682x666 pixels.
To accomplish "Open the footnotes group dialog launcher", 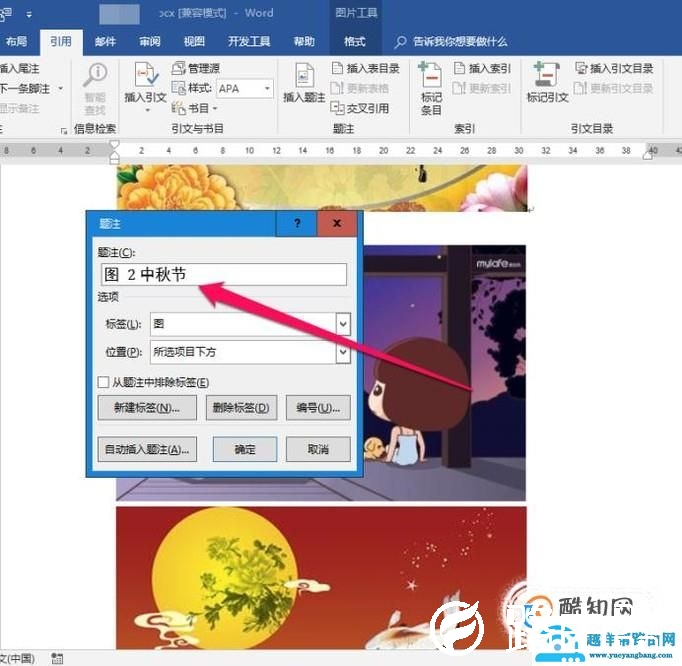I will pyautogui.click(x=64, y=130).
